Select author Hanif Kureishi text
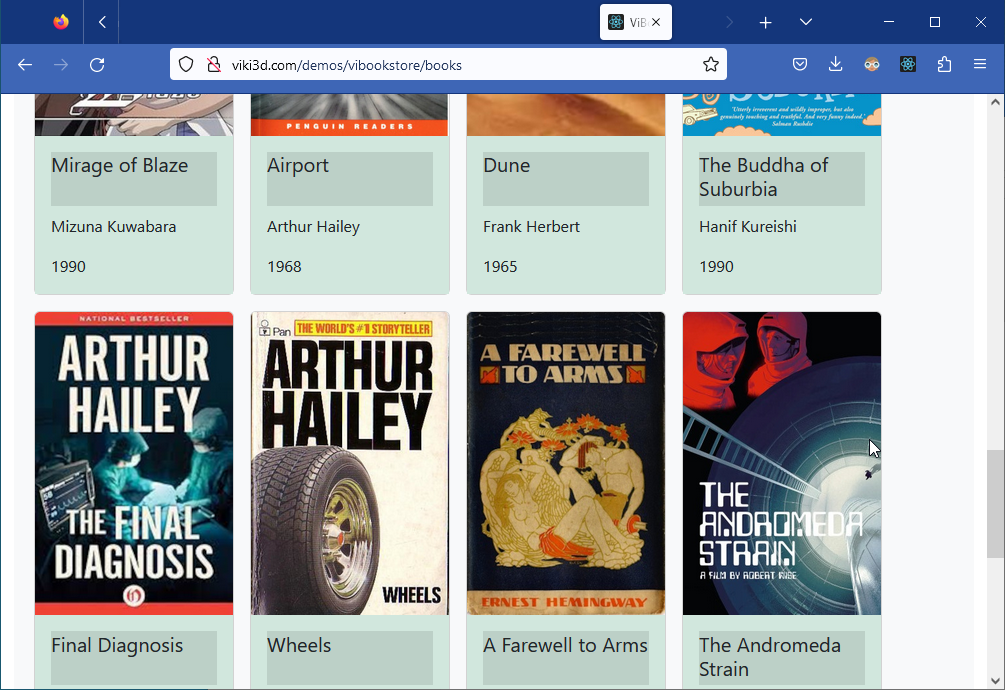 (x=748, y=227)
